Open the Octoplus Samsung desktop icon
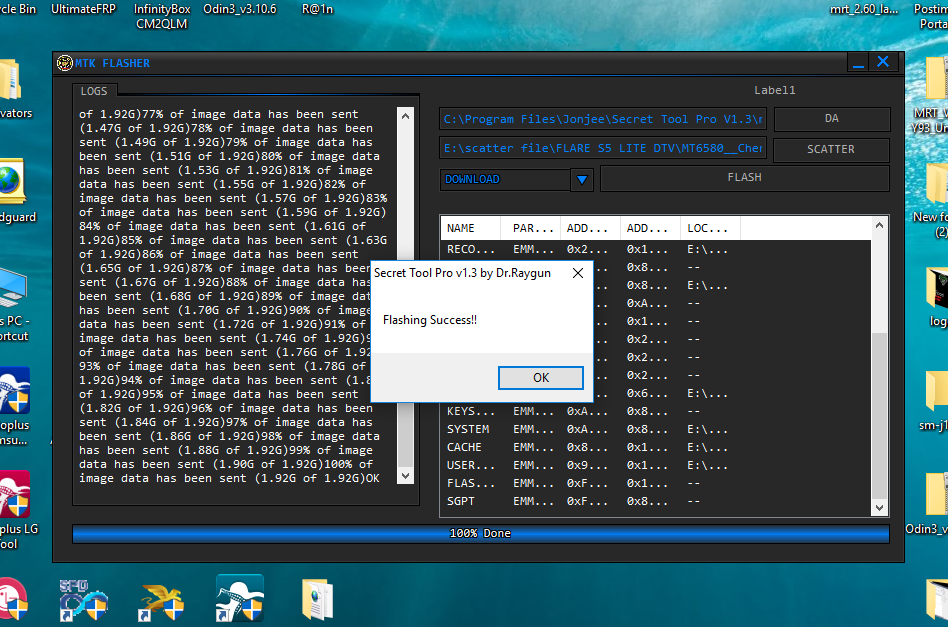The image size is (948, 627). pos(15,406)
